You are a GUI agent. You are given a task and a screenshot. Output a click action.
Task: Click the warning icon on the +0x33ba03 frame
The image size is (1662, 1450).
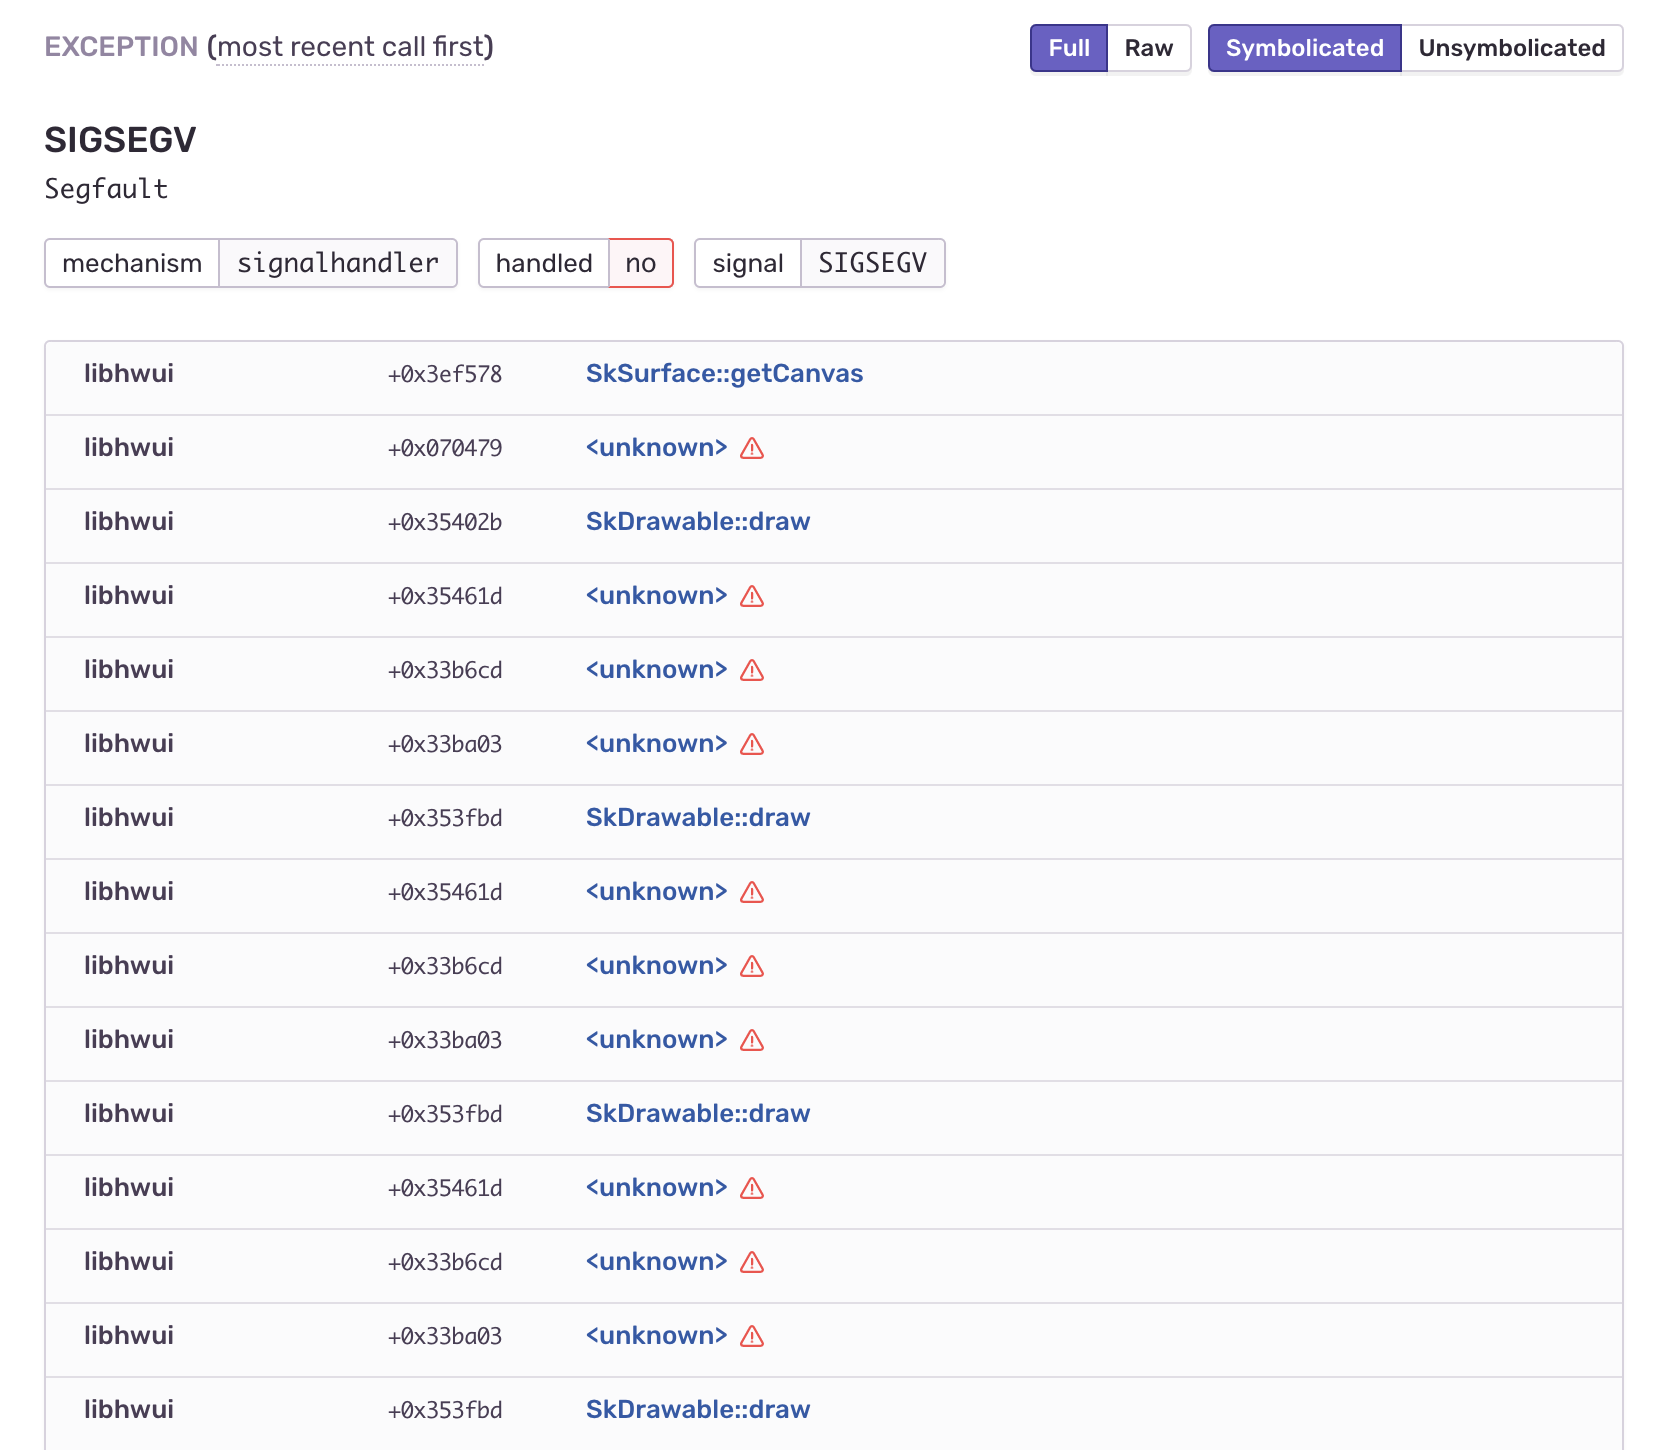[x=751, y=744]
